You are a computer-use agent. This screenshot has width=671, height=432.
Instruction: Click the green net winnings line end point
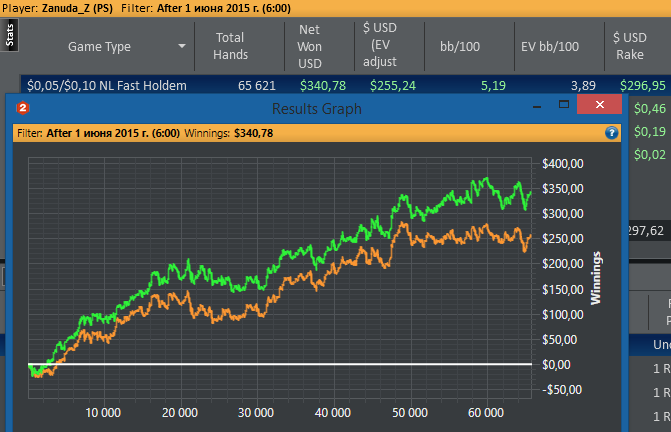click(x=531, y=192)
